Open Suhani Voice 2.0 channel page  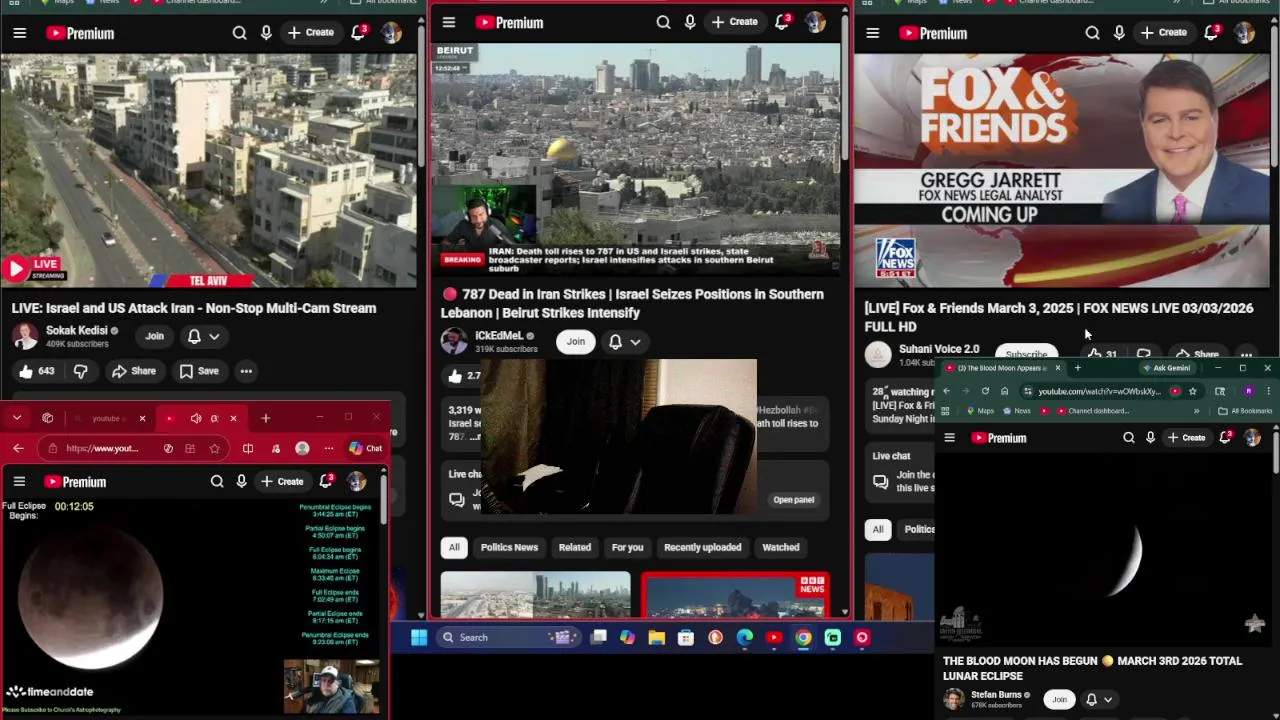click(x=939, y=349)
